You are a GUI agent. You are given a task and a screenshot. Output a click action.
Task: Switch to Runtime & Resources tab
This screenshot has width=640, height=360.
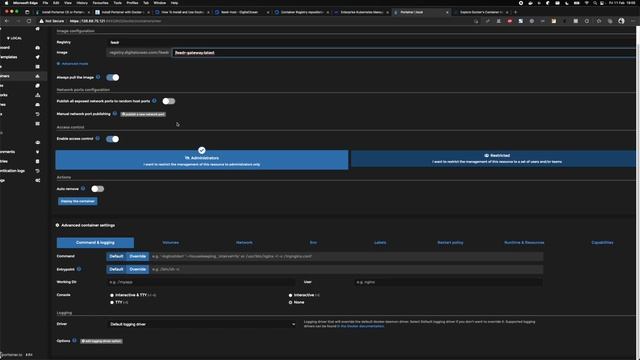[x=524, y=242]
